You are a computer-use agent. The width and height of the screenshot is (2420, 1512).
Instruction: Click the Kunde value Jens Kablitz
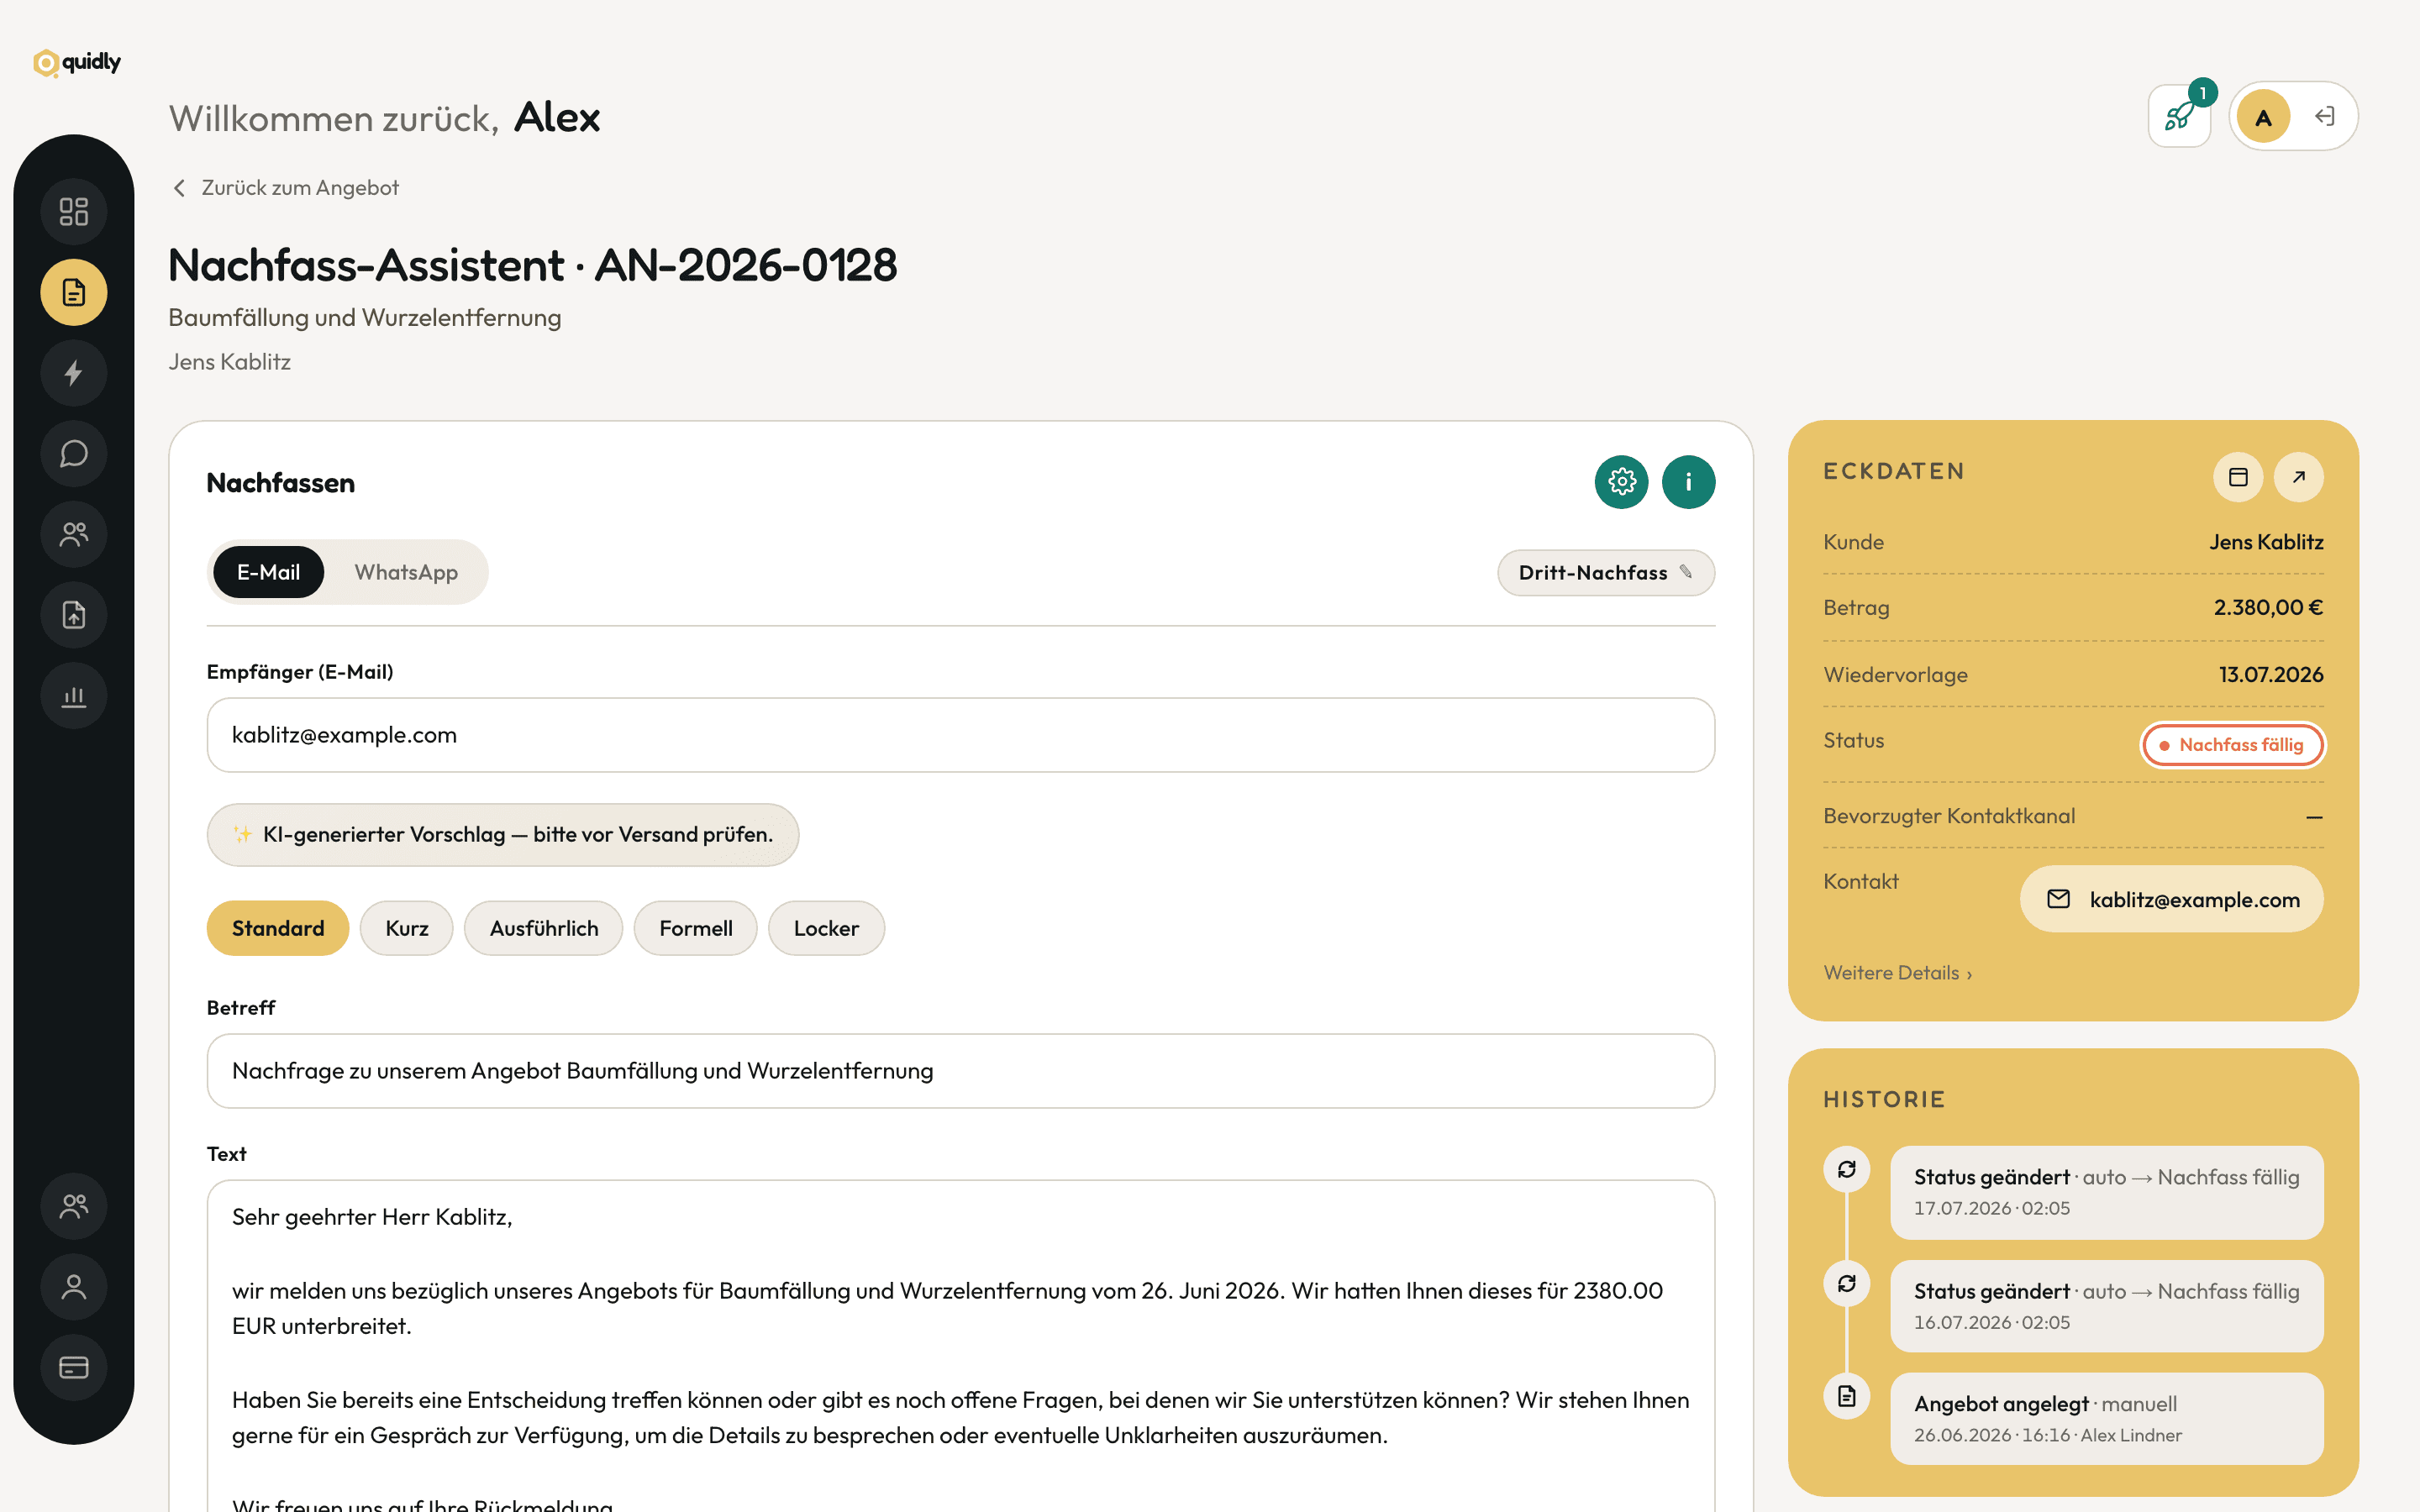tap(2266, 542)
